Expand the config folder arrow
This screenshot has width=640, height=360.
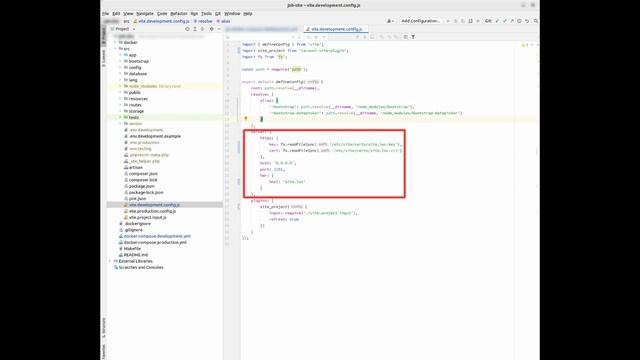point(120,67)
